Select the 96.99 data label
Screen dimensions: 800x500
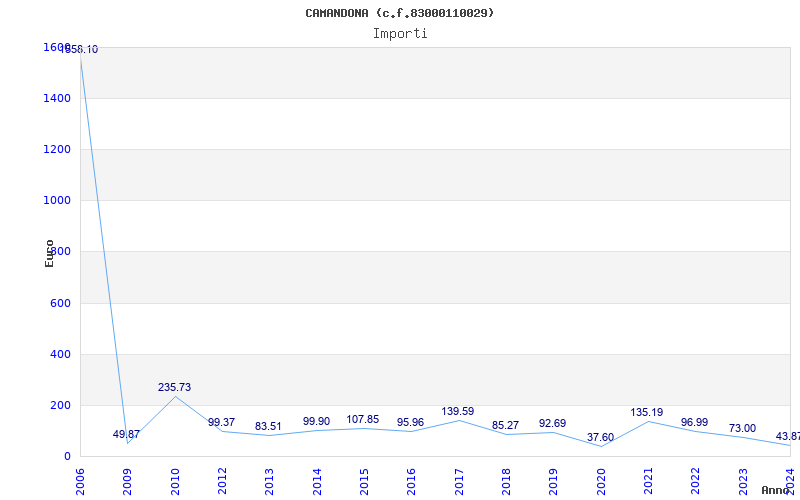click(x=694, y=422)
